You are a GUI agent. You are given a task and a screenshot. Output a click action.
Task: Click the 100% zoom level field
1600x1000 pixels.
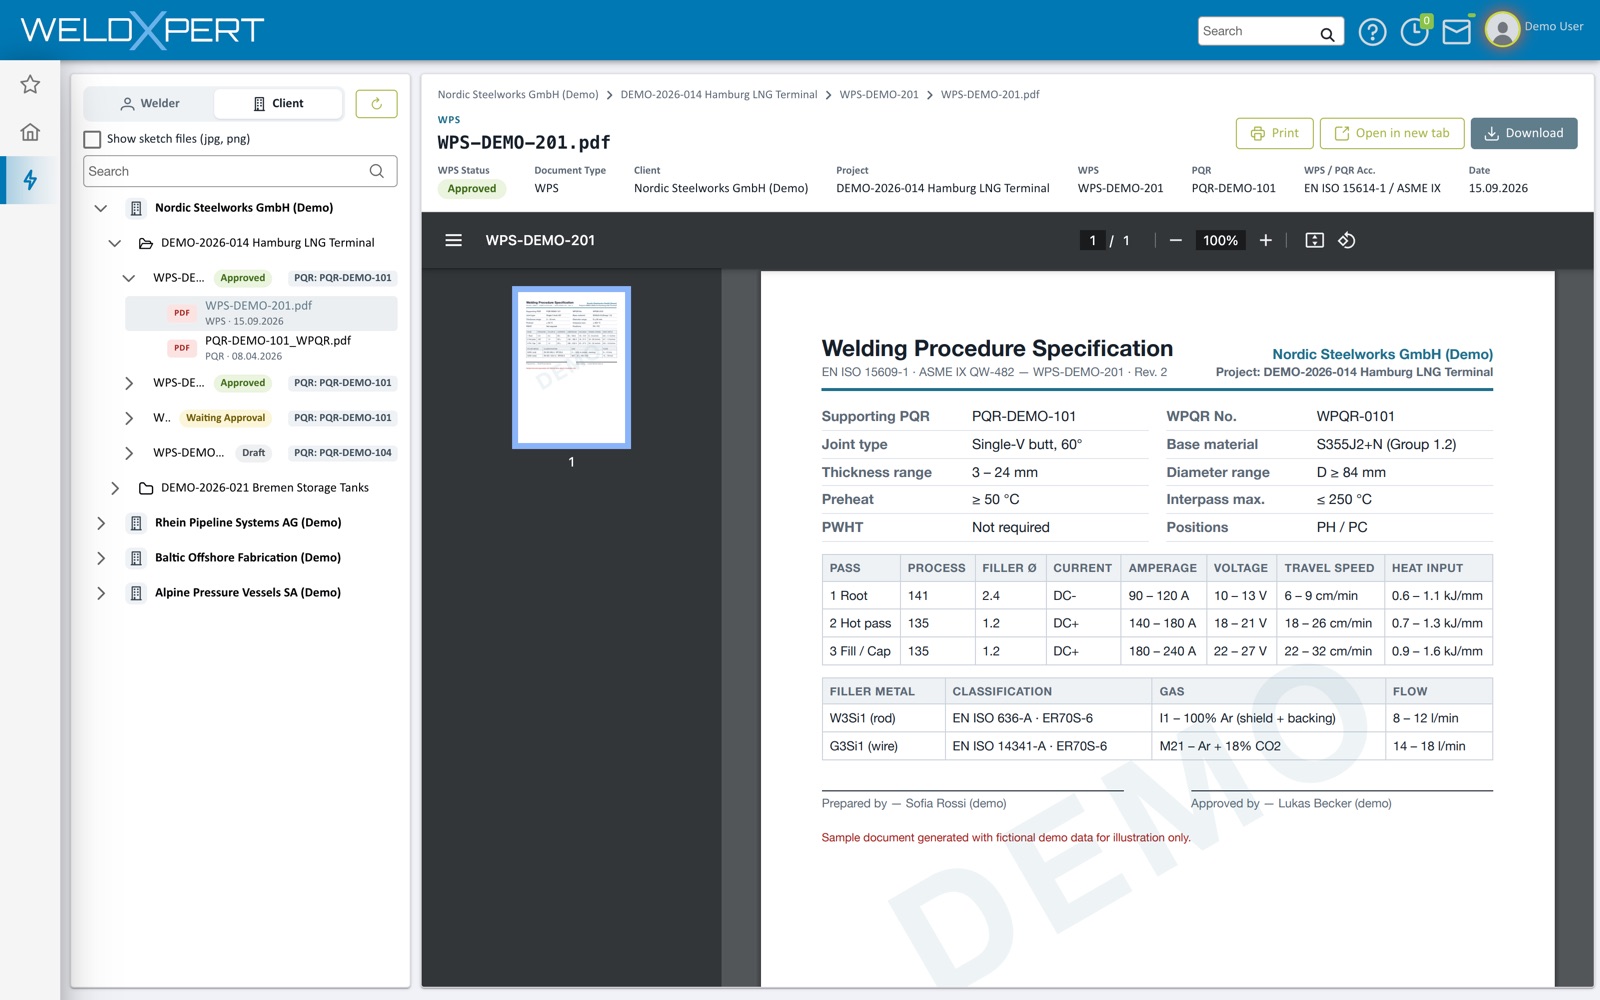pyautogui.click(x=1220, y=240)
